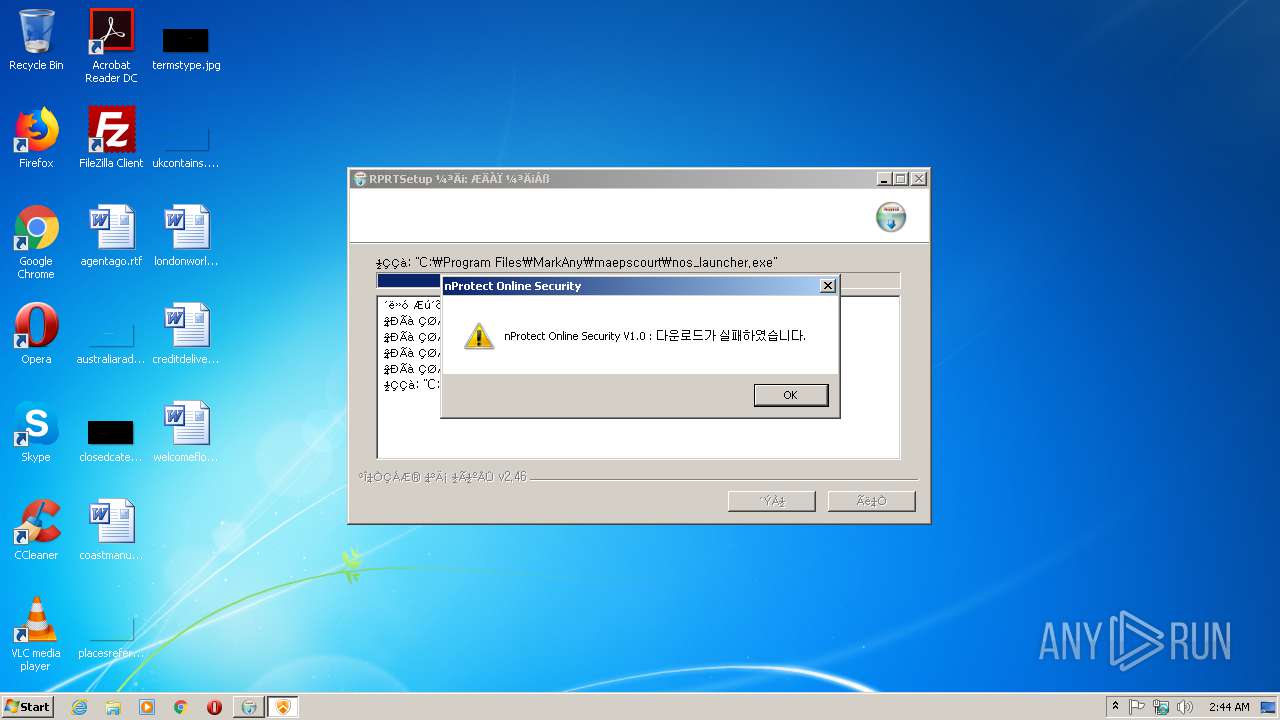Open volume speaker tray icon
The image size is (1280, 720).
coord(1185,707)
